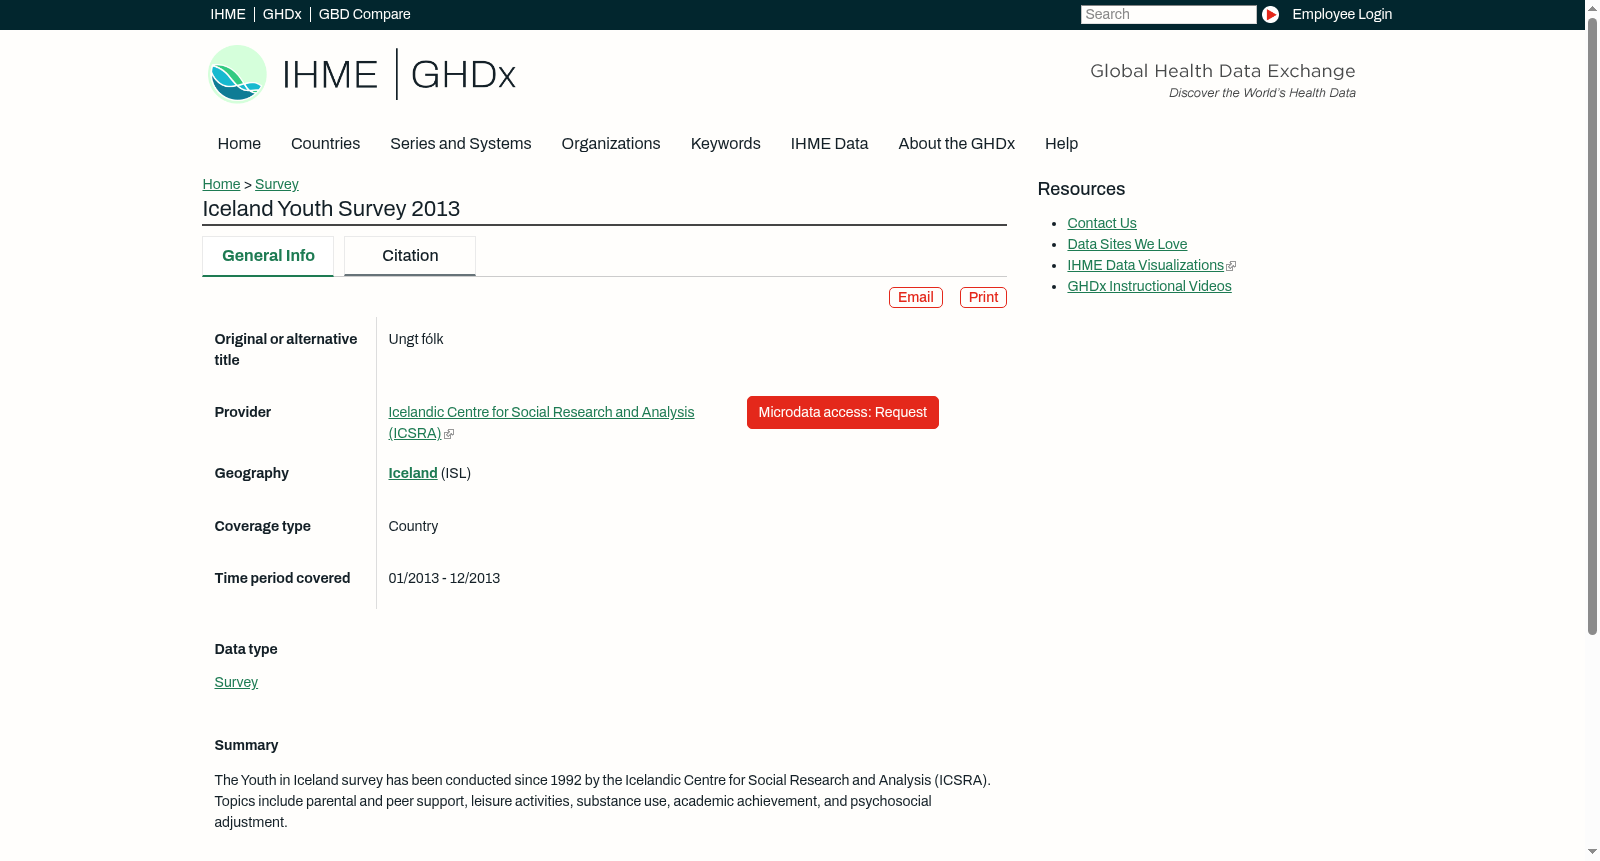
Task: Click Survey breadcrumb link
Action: (x=277, y=184)
